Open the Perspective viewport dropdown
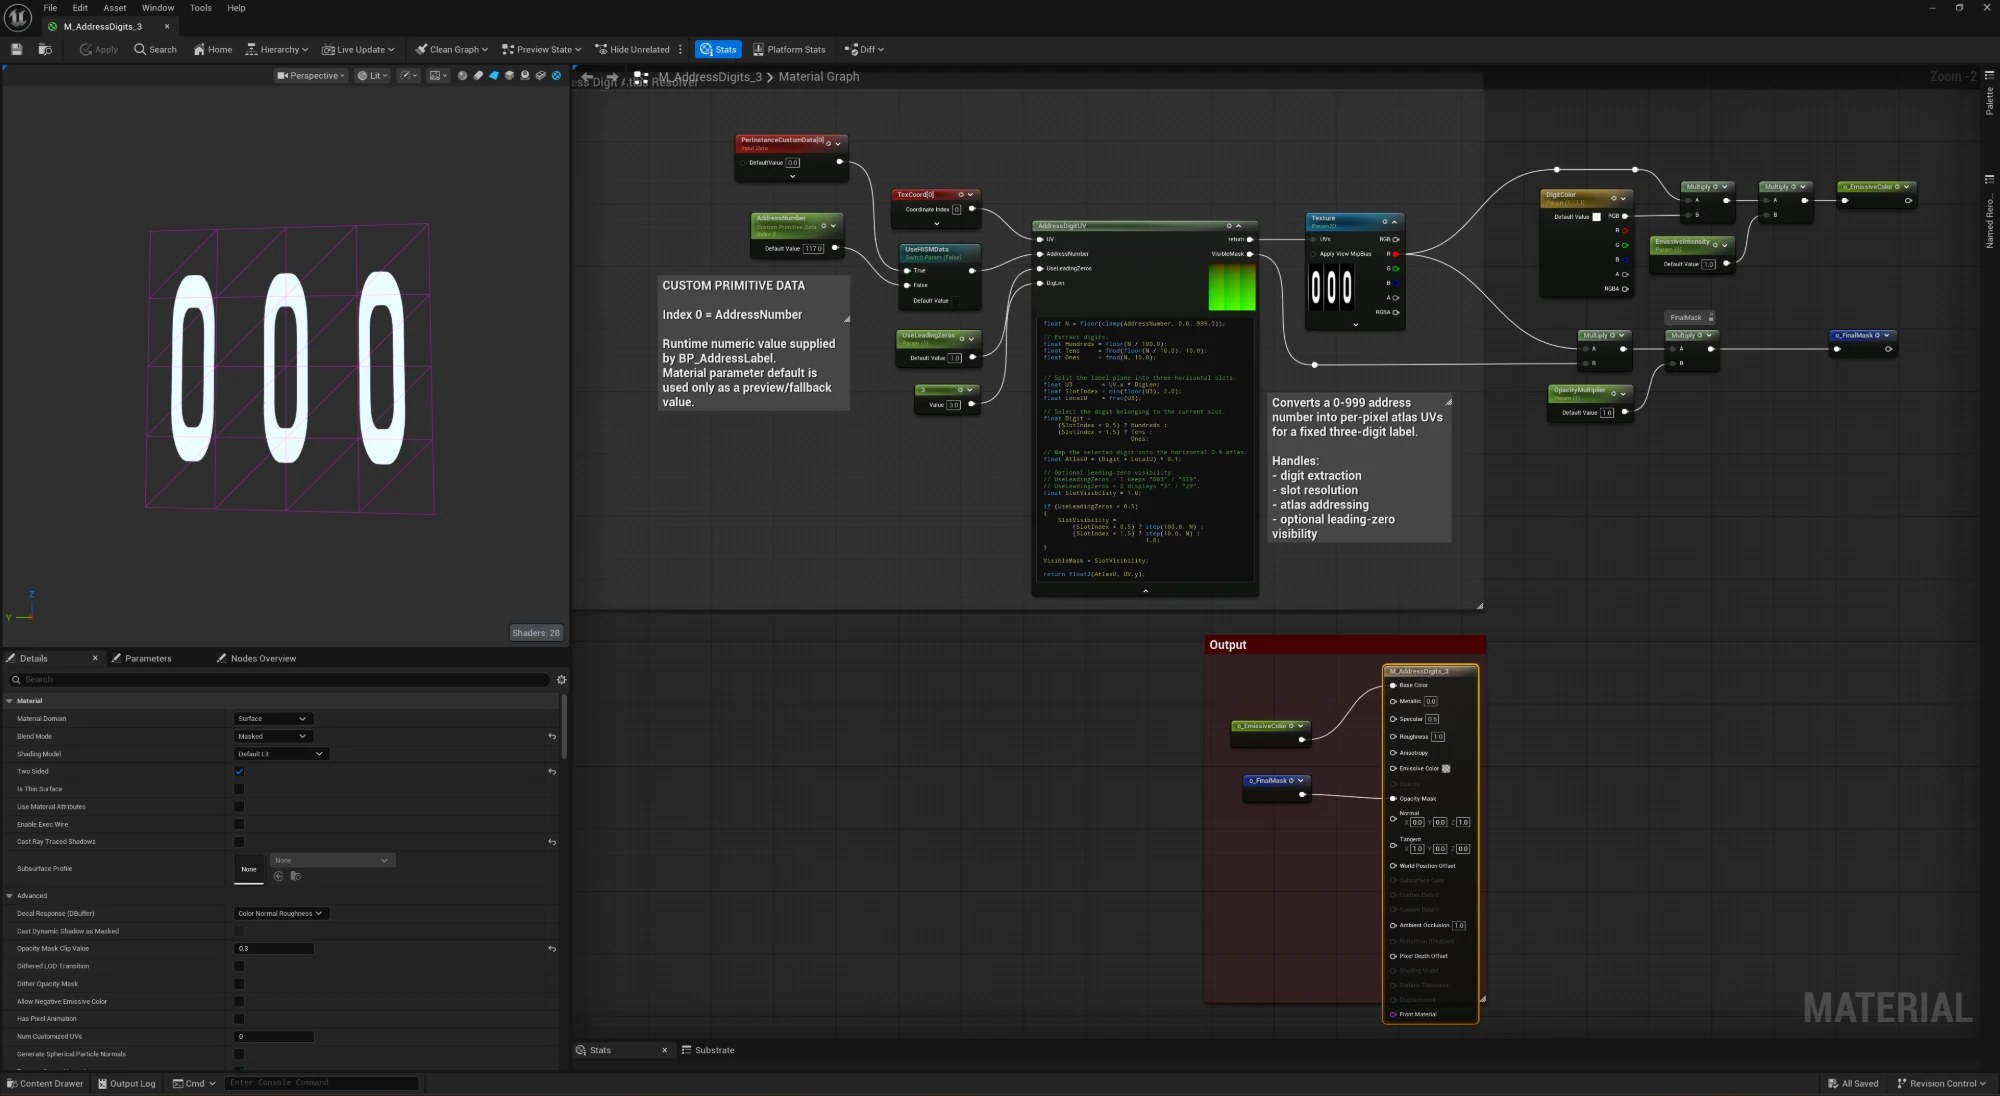Image resolution: width=2000 pixels, height=1096 pixels. pyautogui.click(x=310, y=75)
